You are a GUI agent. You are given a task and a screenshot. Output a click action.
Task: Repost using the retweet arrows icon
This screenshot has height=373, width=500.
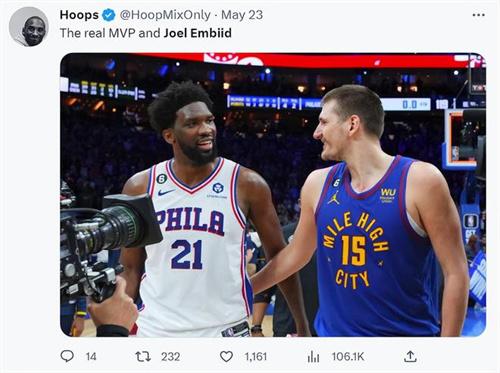click(143, 356)
